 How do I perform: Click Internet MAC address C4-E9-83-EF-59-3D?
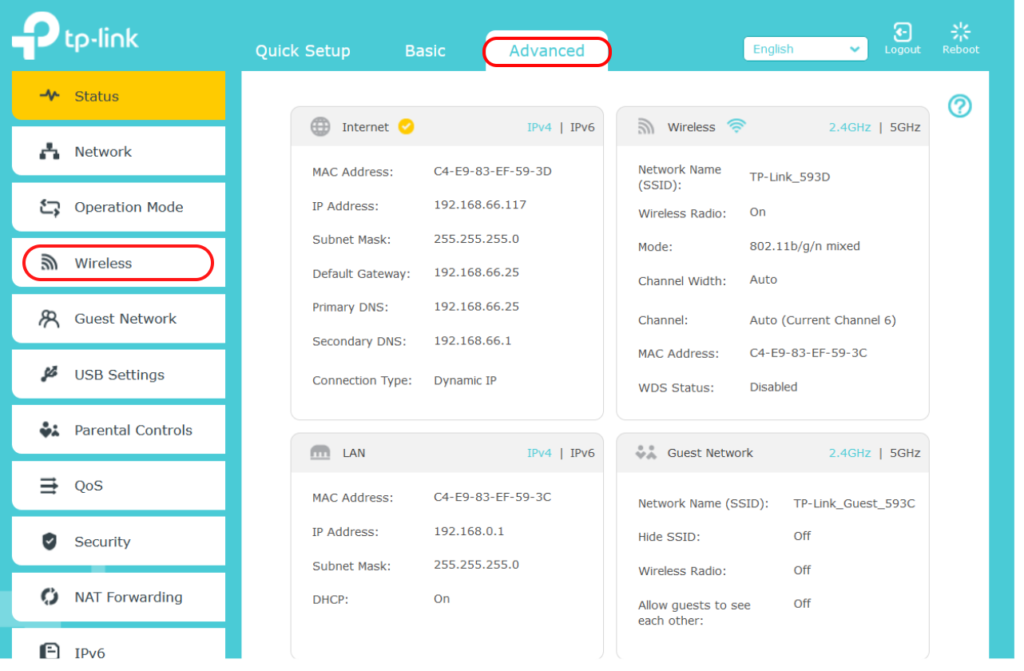492,171
